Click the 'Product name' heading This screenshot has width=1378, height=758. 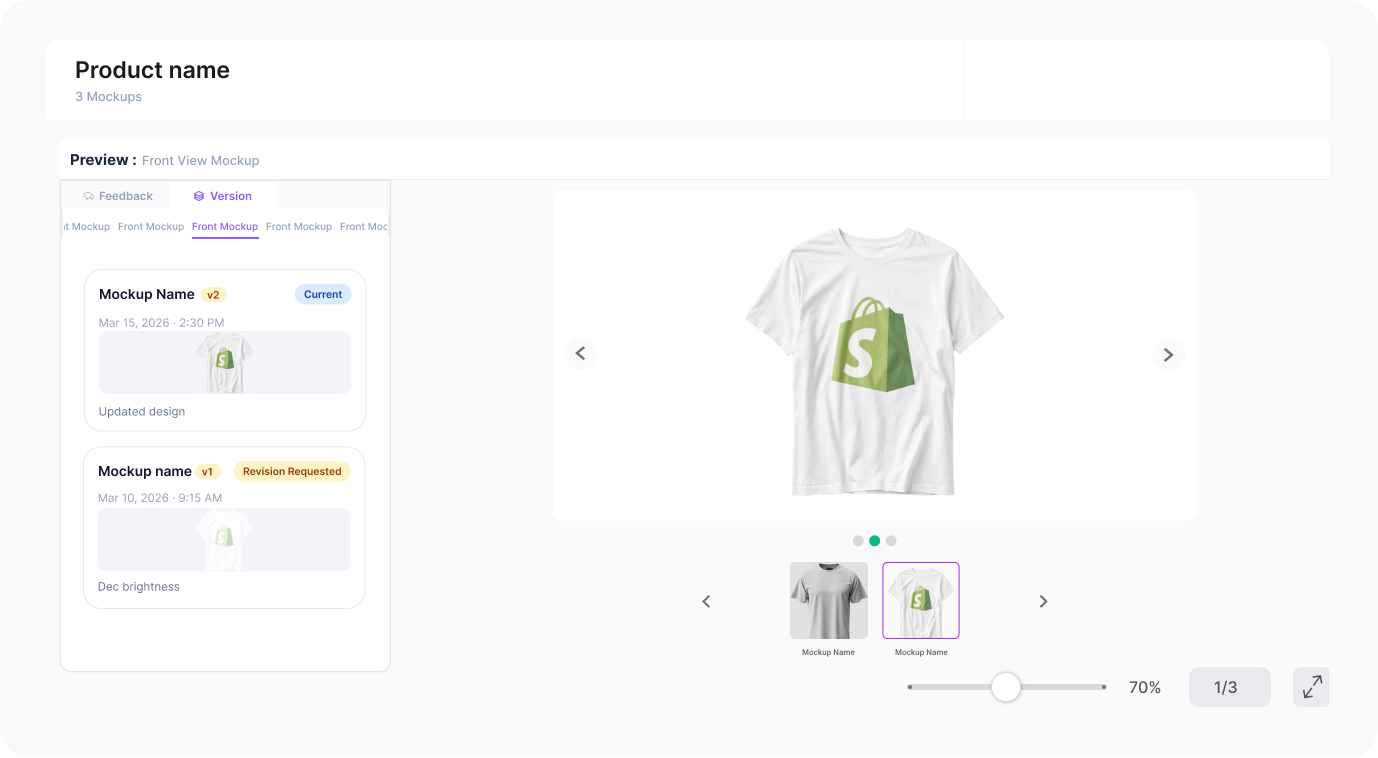tap(152, 70)
